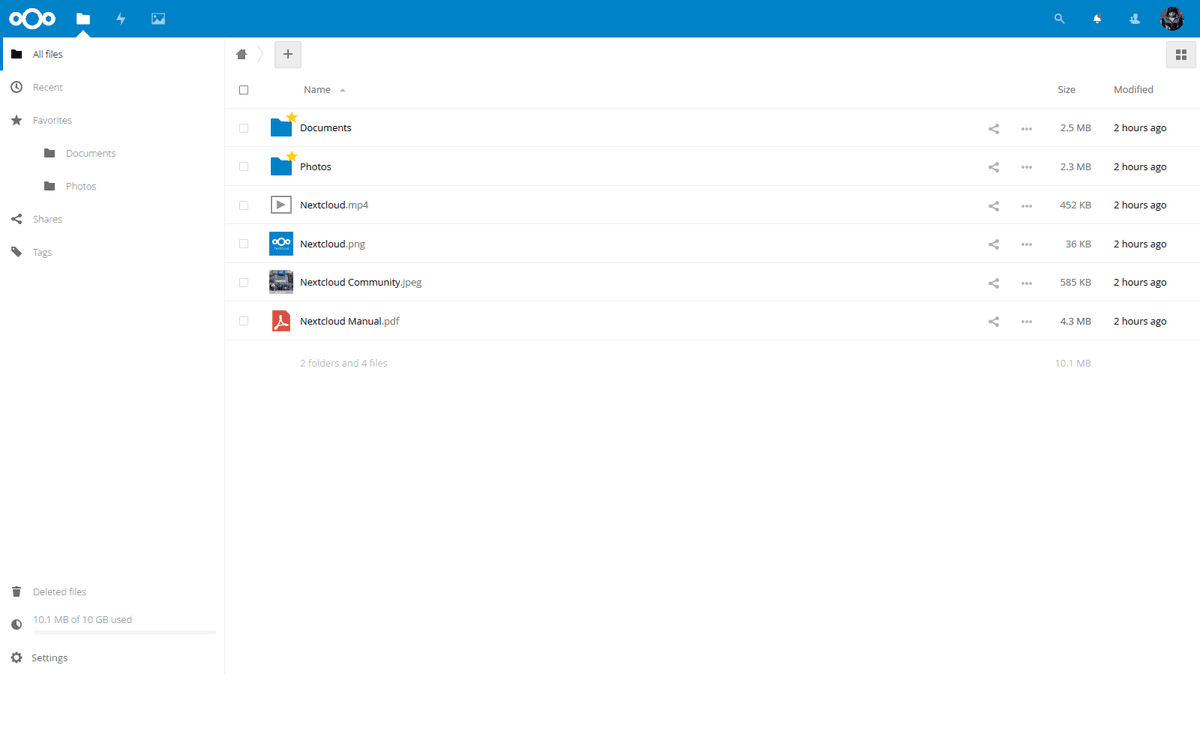
Task: Click the Nextcloud Manual.pdf icon
Action: pos(281,321)
